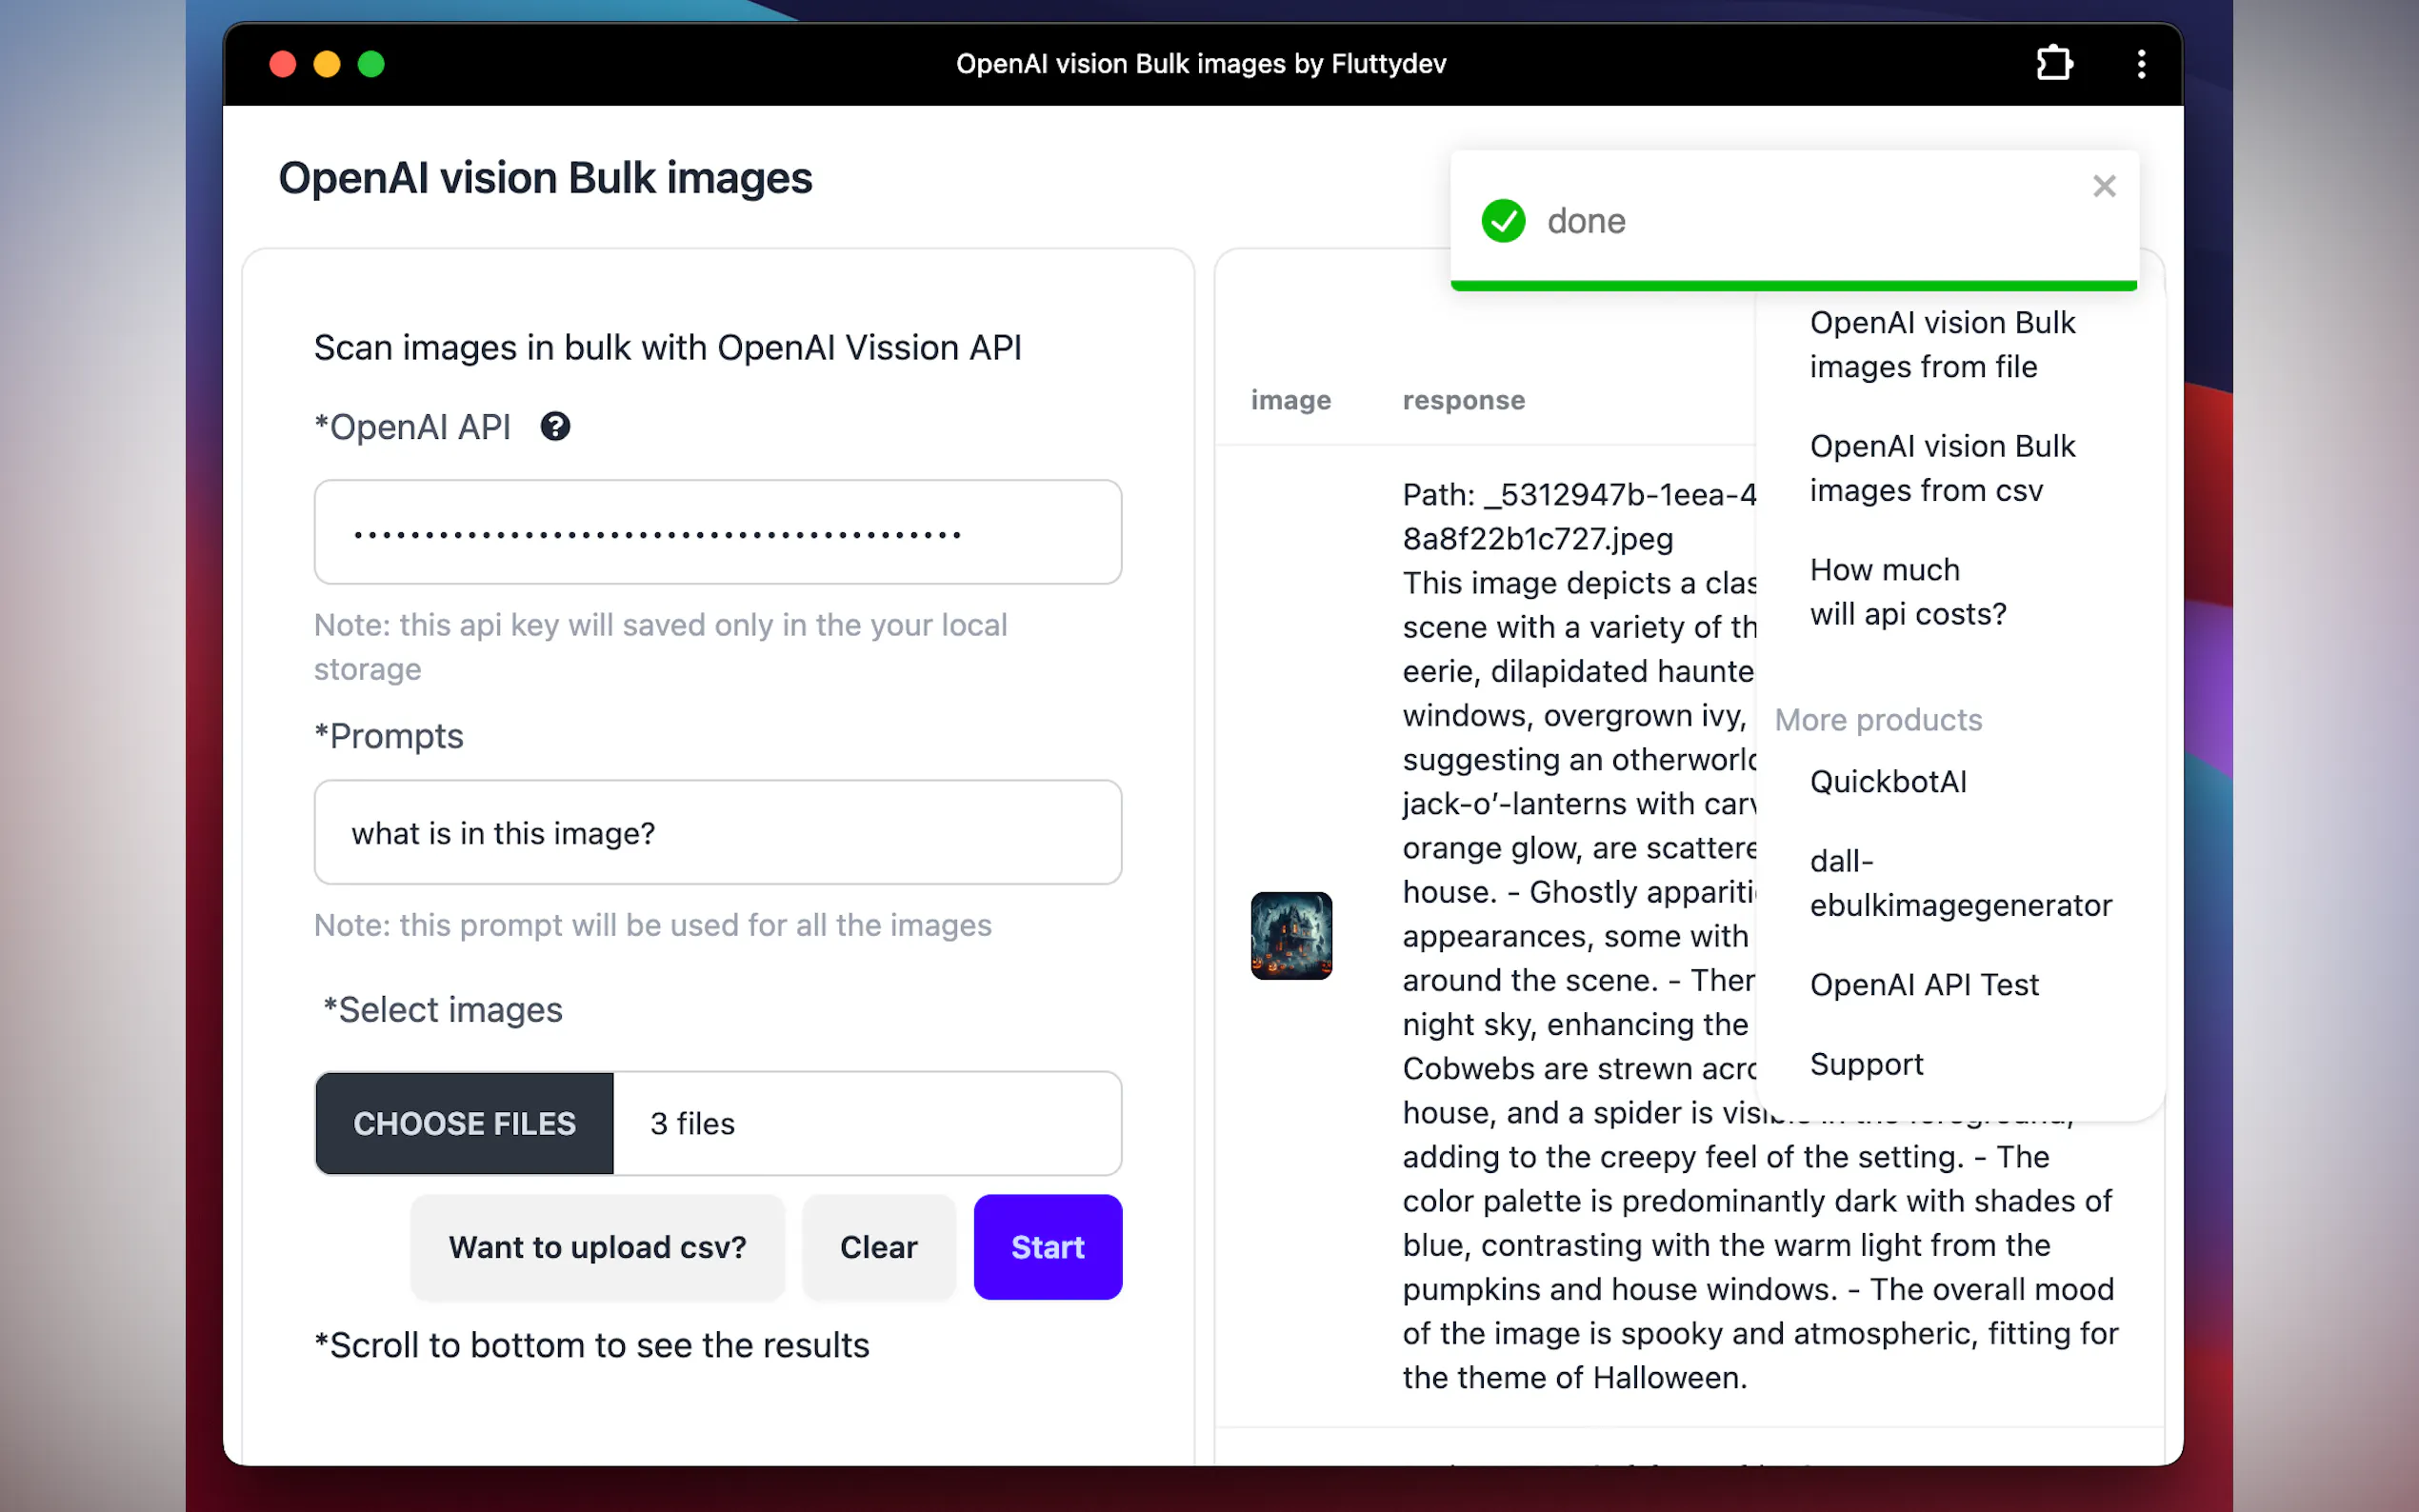Click the OpenAI API help question mark icon

click(x=555, y=427)
